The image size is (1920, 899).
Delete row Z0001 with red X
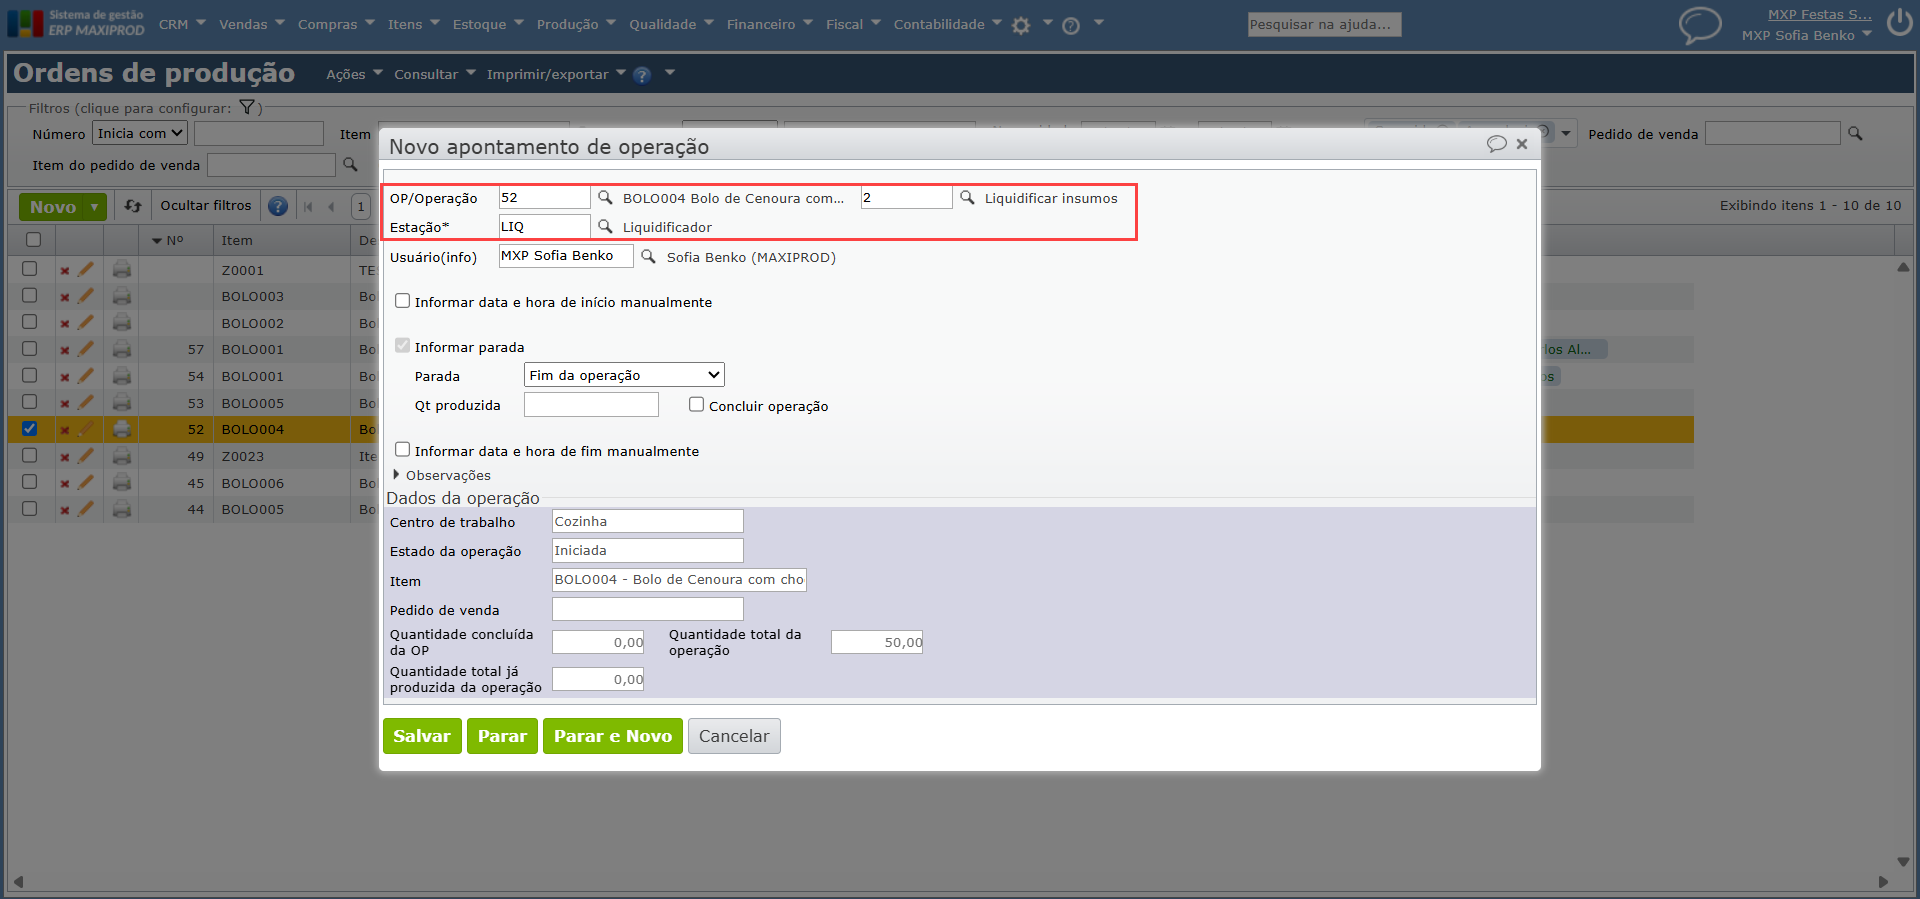(x=65, y=271)
